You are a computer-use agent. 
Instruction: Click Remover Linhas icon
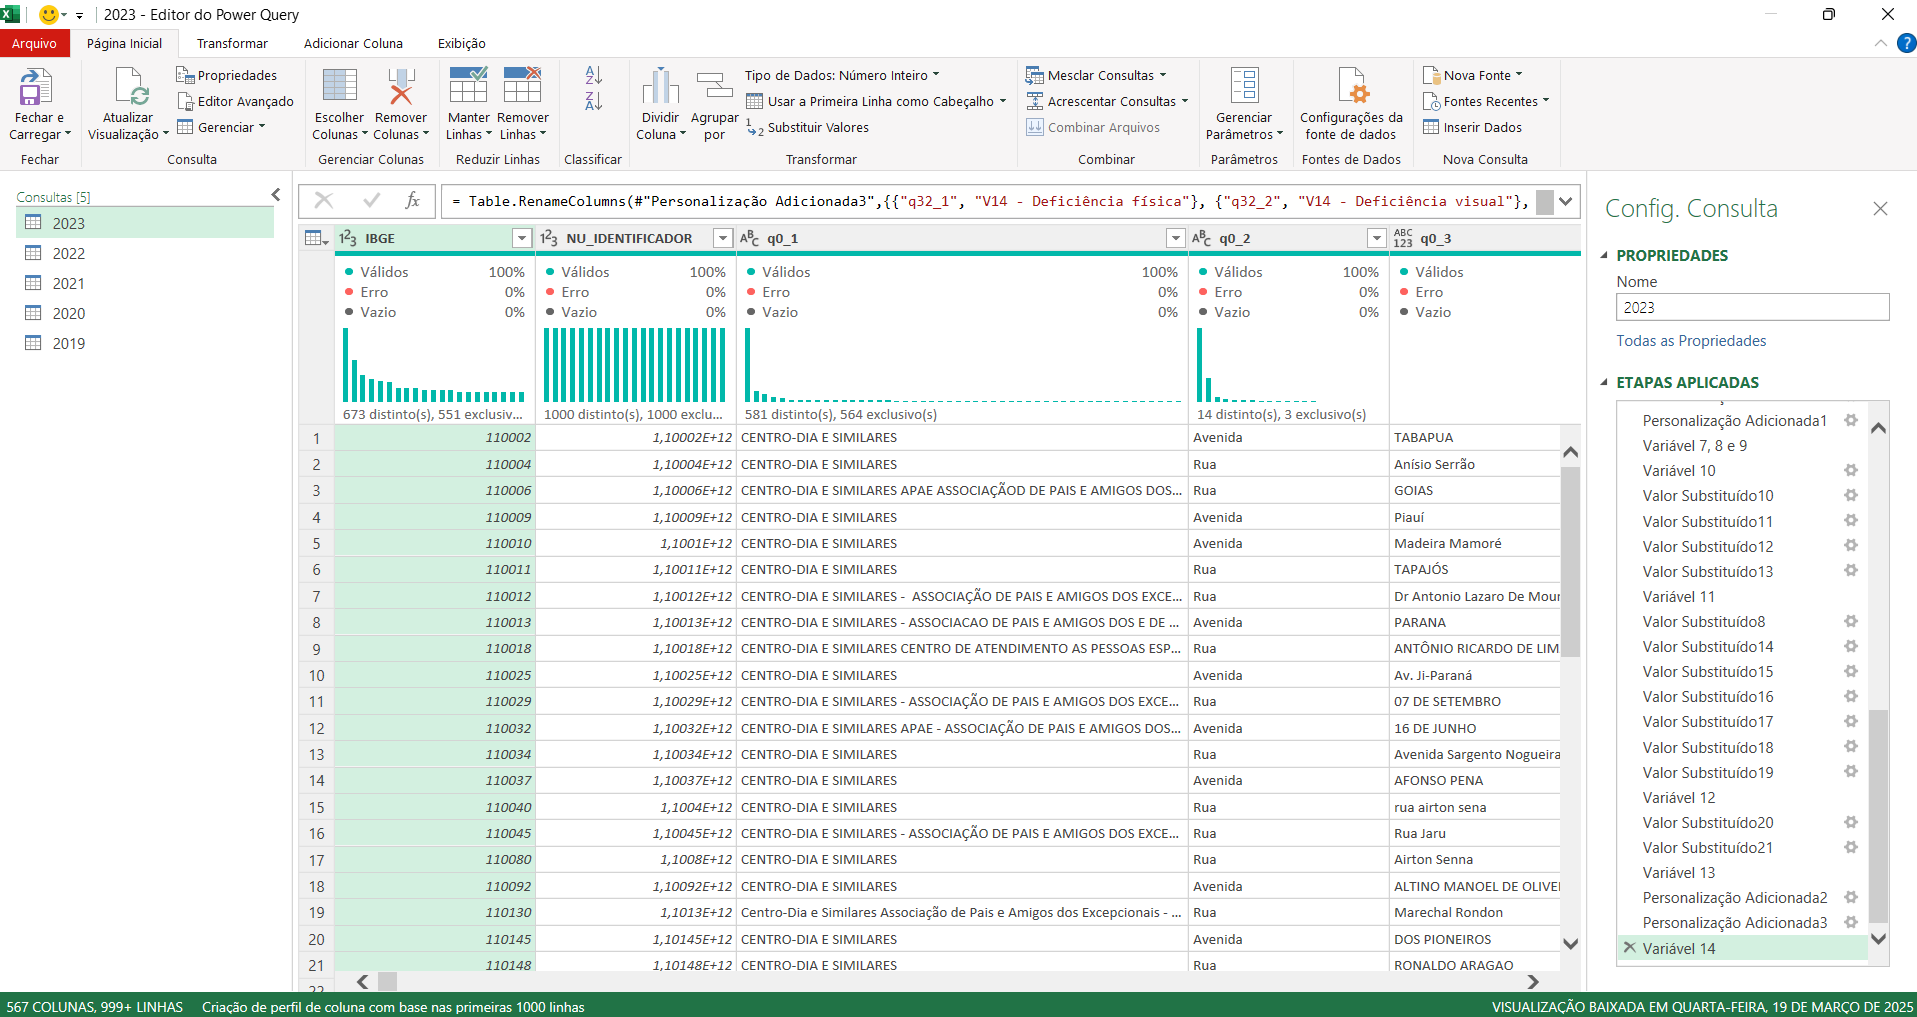pos(522,85)
